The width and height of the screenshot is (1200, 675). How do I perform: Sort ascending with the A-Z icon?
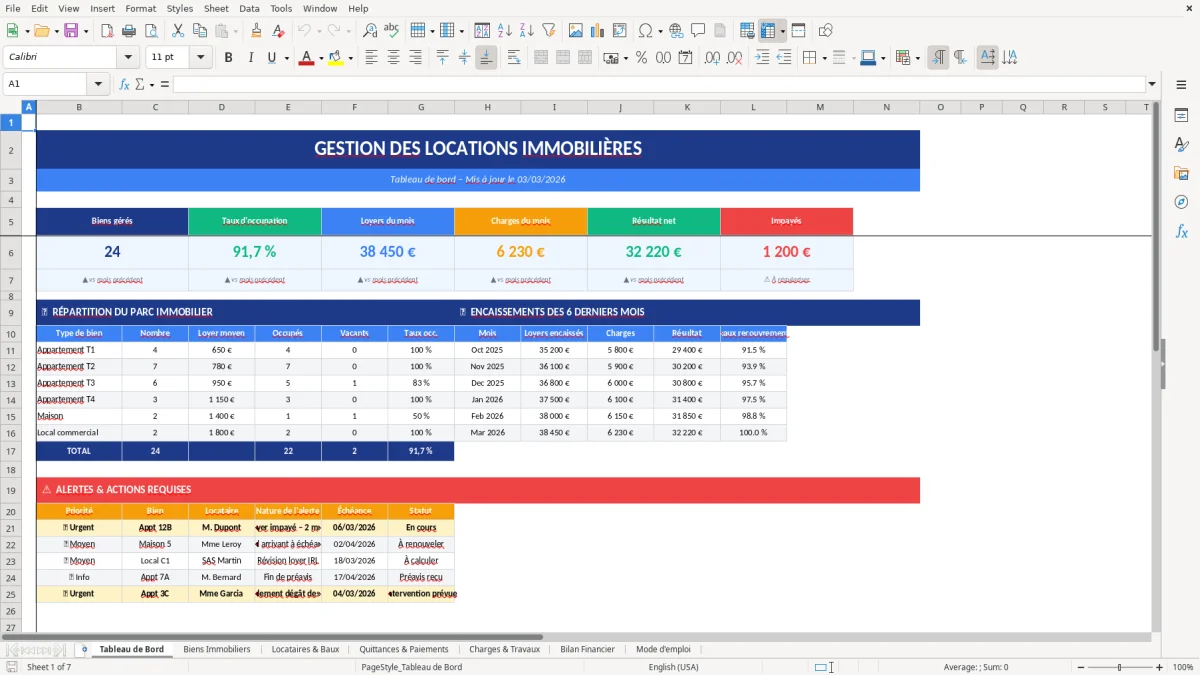[501, 30]
